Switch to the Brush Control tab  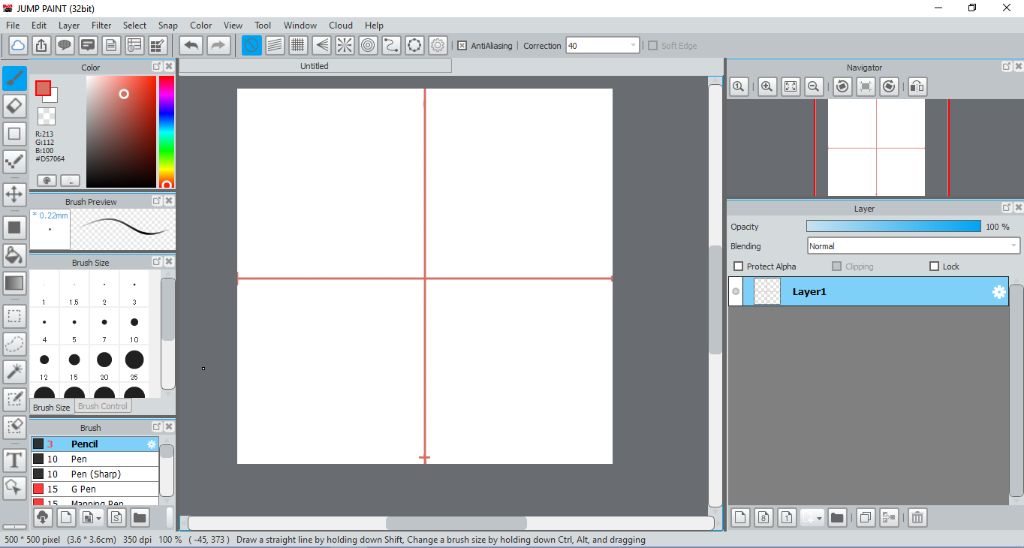point(103,406)
